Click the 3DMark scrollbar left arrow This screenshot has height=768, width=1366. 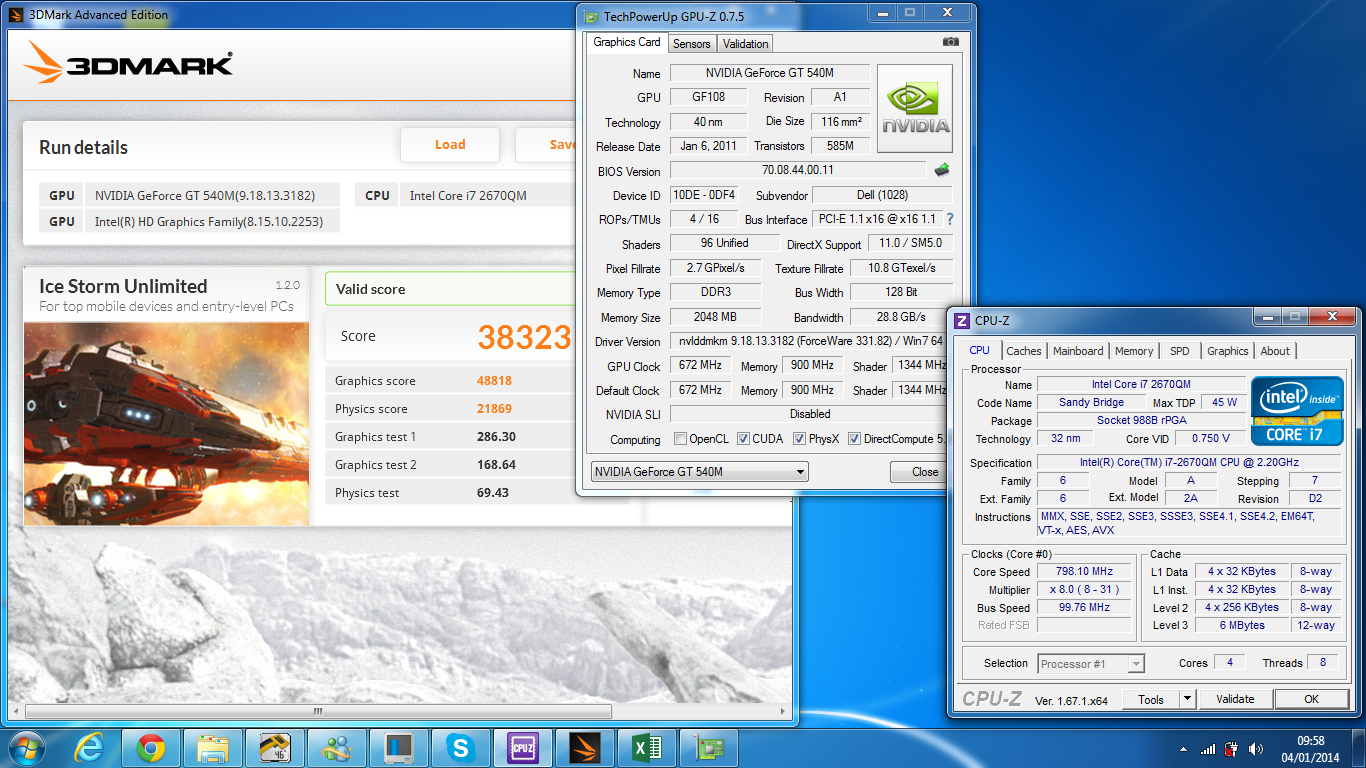[x=17, y=712]
